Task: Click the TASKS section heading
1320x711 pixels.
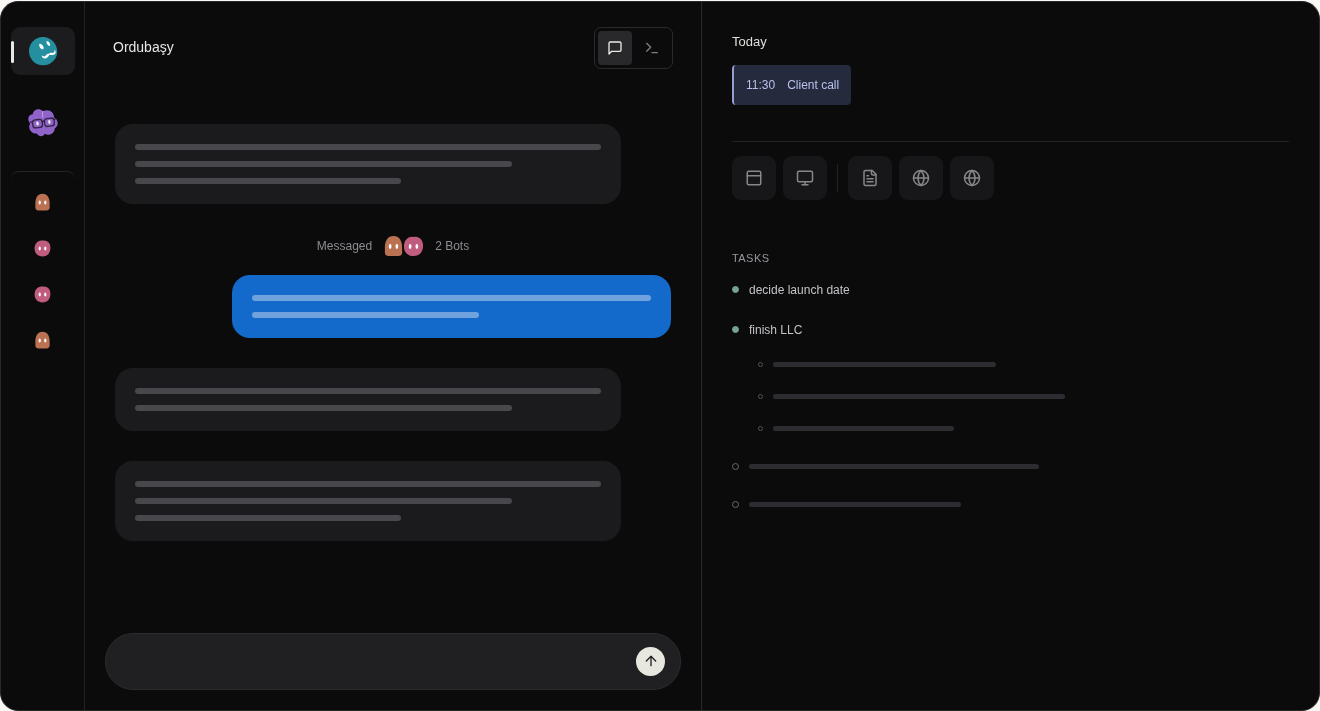Action: [x=751, y=258]
